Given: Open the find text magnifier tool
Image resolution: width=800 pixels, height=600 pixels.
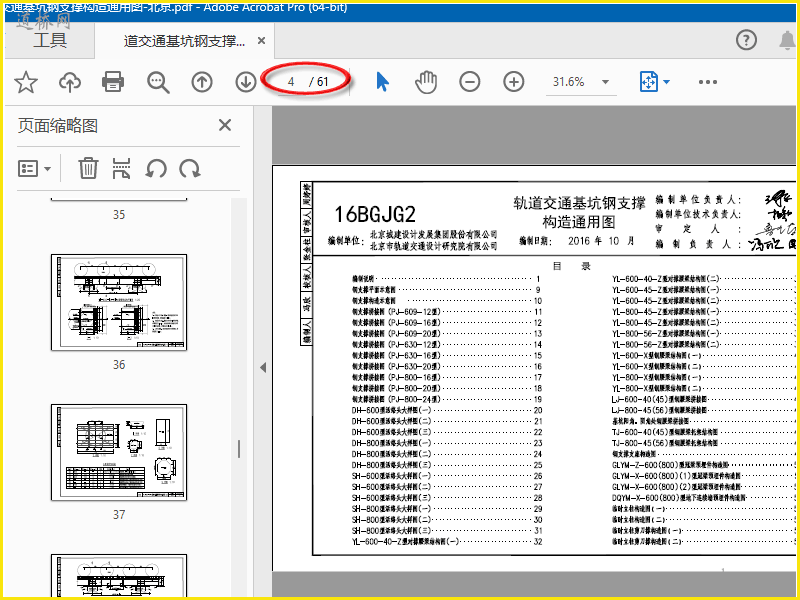Looking at the screenshot, I should [158, 82].
